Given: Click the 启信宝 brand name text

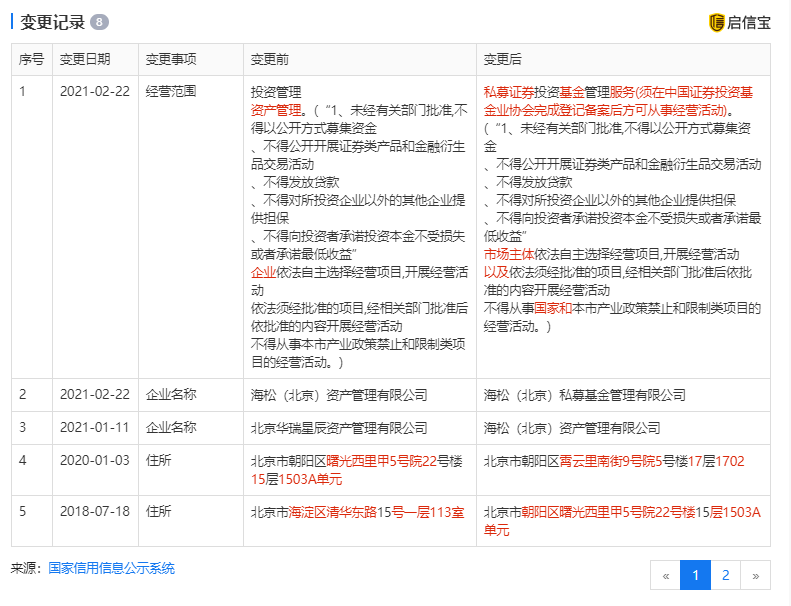Looking at the screenshot, I should click(x=748, y=23).
